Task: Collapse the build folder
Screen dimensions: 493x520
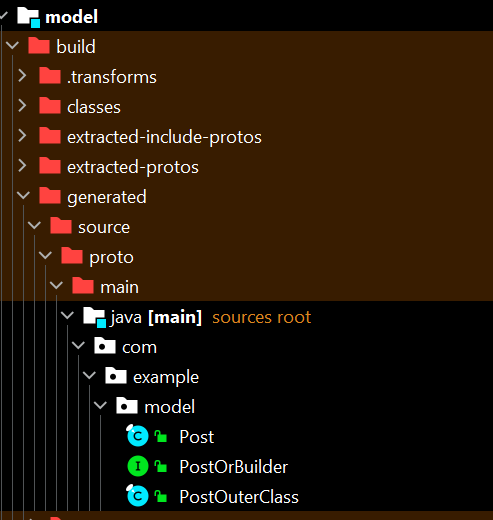Action: (12, 46)
